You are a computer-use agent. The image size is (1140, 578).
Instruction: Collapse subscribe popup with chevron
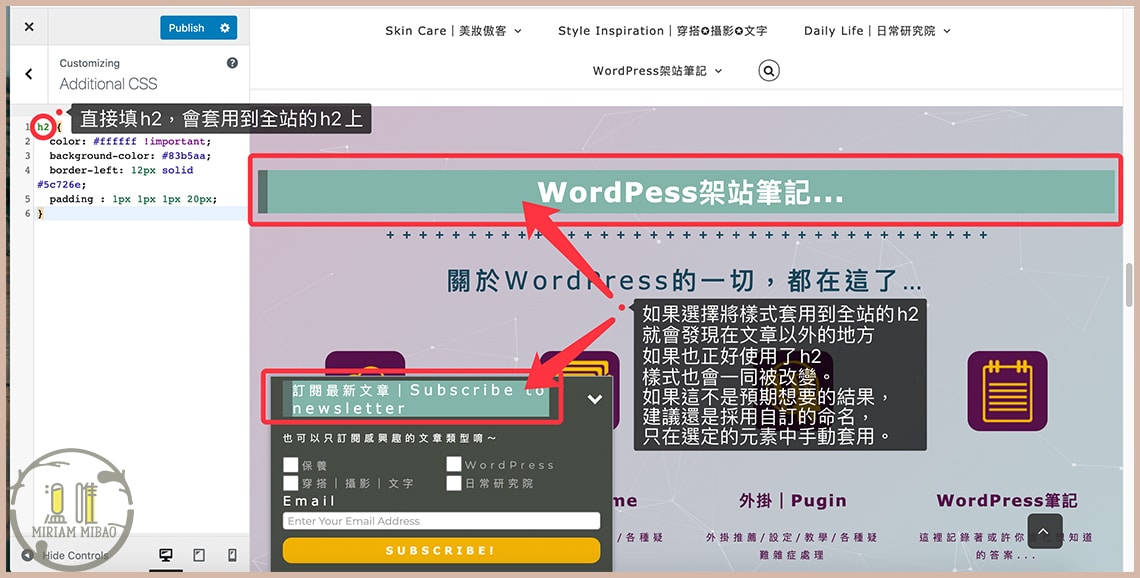point(595,398)
